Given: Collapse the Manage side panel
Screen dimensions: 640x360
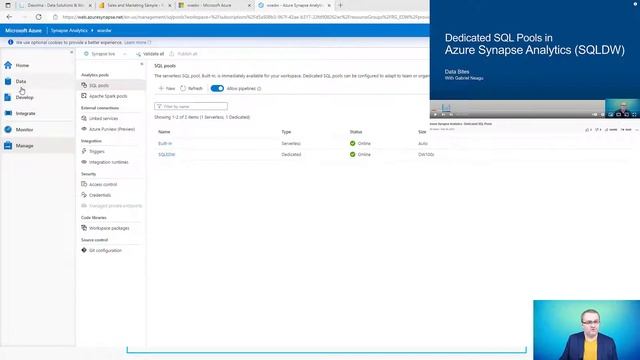Looking at the screenshot, I should [142, 64].
